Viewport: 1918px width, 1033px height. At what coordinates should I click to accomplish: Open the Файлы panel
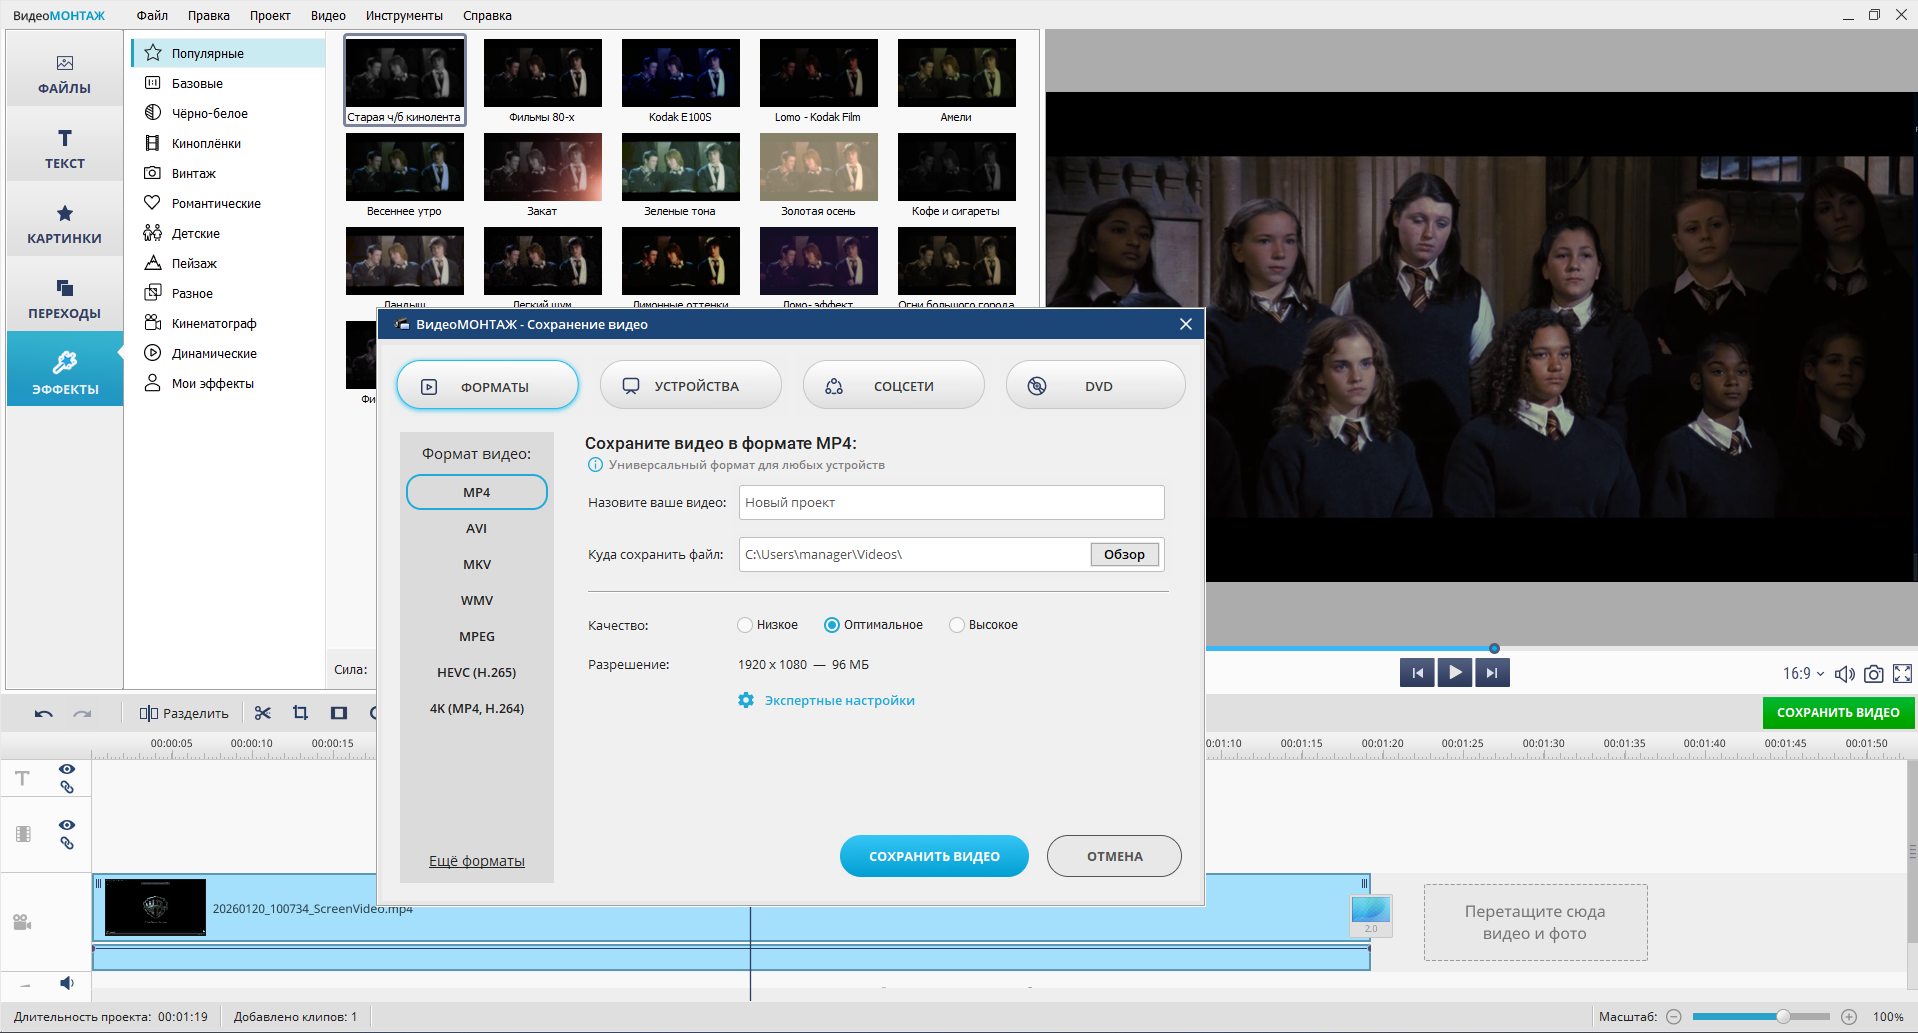(65, 75)
